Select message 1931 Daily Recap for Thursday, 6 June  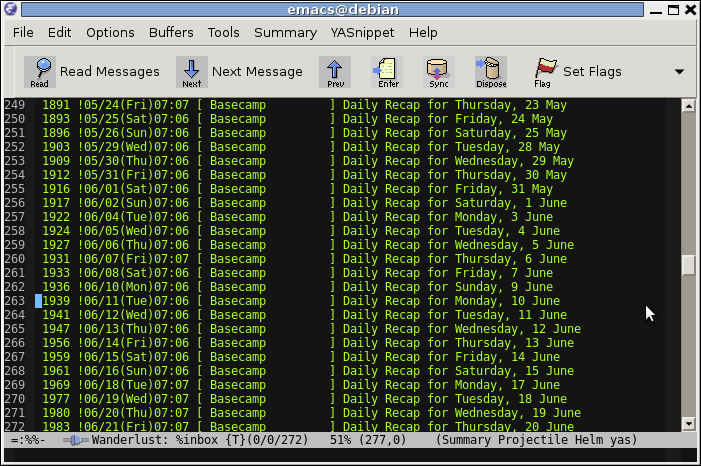304,259
